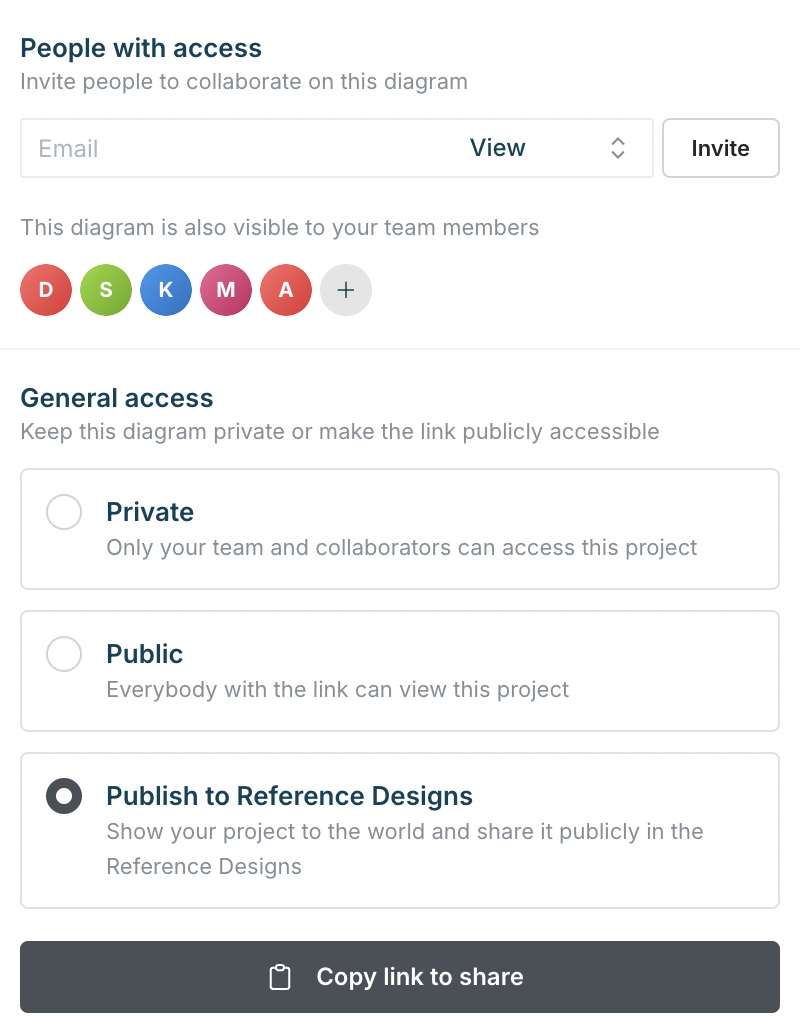Toggle the Publish to Reference Designs radio
The width and height of the screenshot is (800, 1036).
[x=64, y=797]
